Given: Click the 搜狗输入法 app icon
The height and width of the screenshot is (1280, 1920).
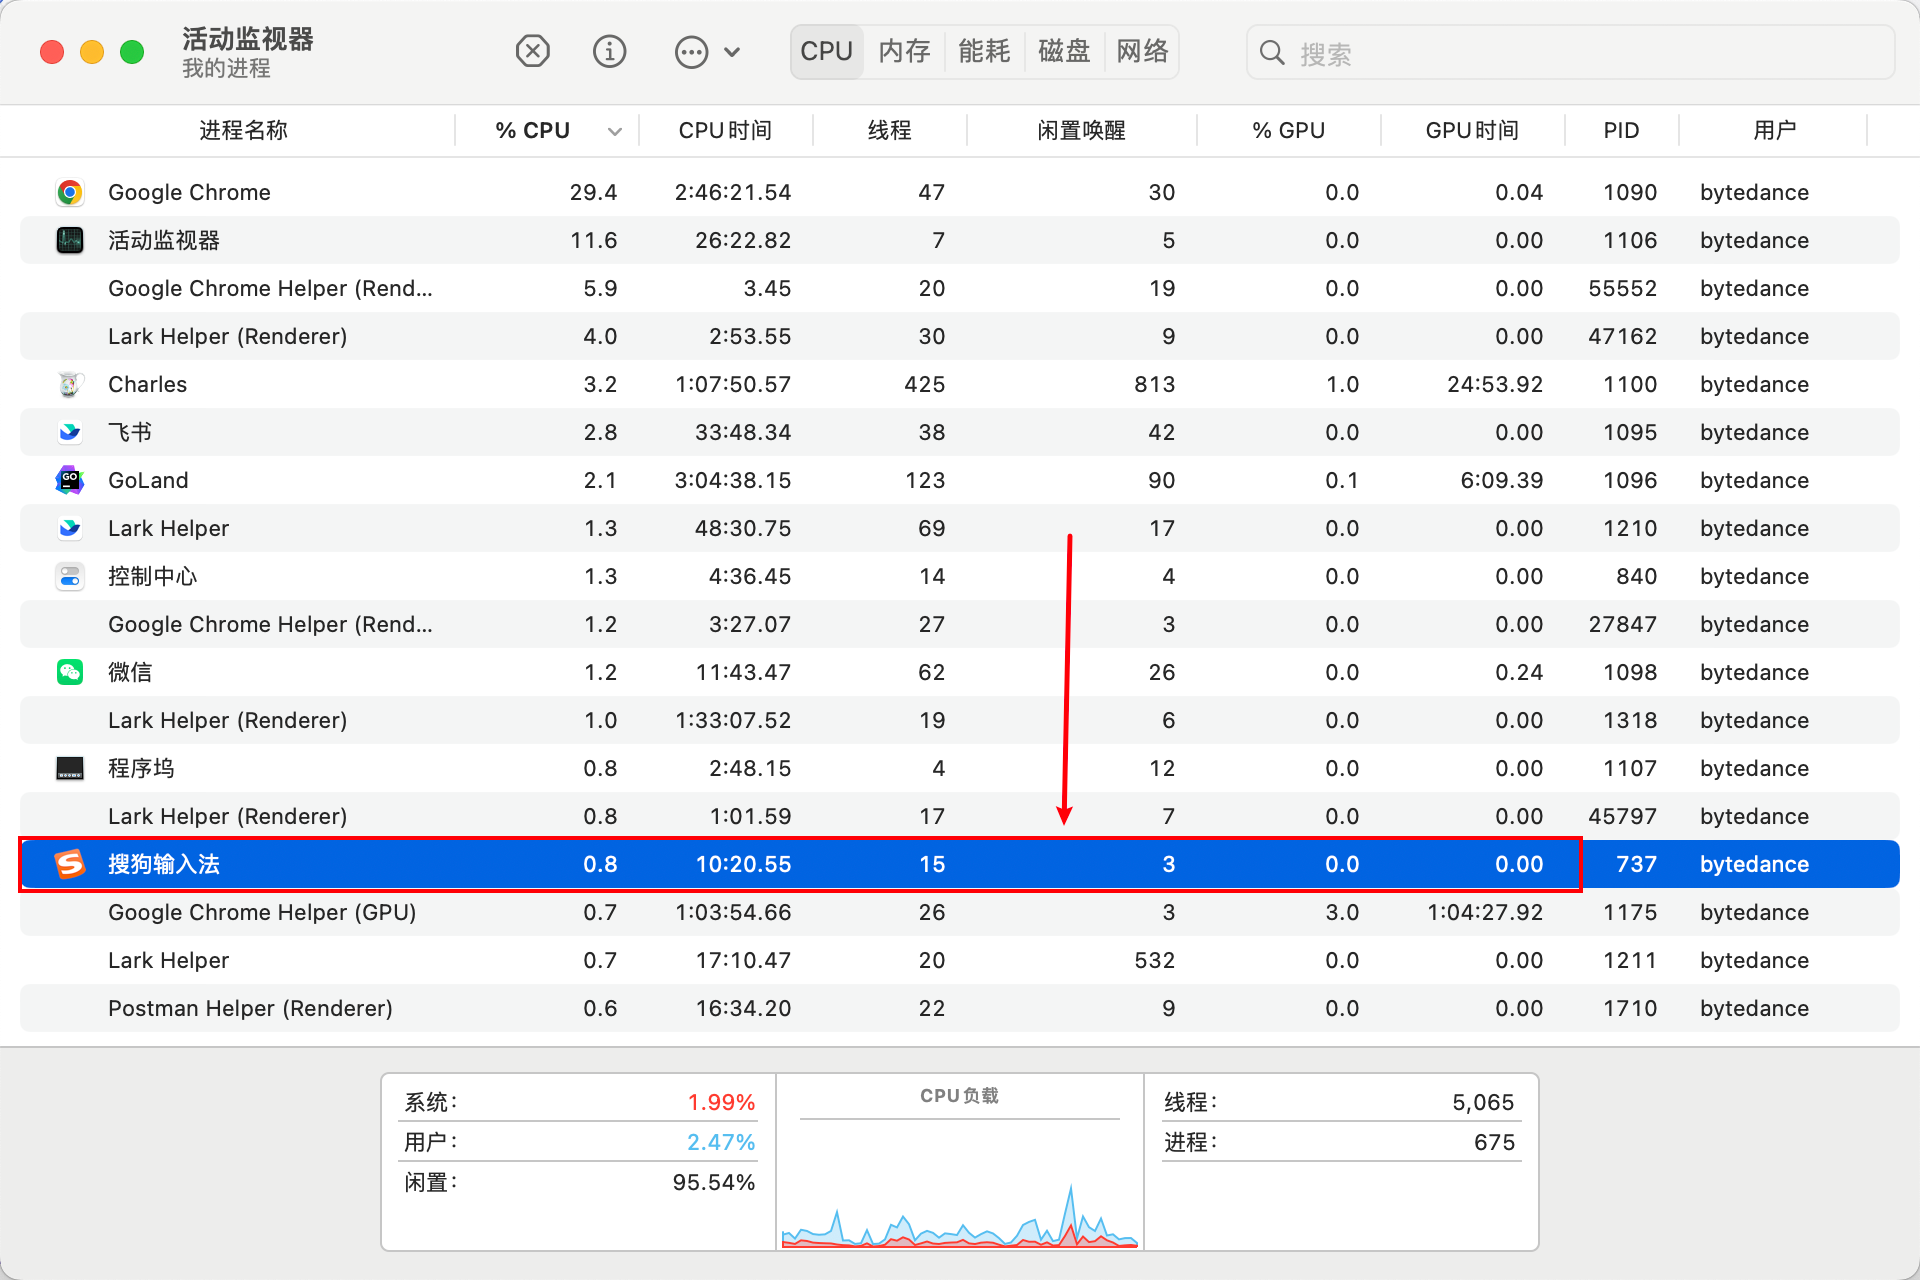Looking at the screenshot, I should [70, 864].
